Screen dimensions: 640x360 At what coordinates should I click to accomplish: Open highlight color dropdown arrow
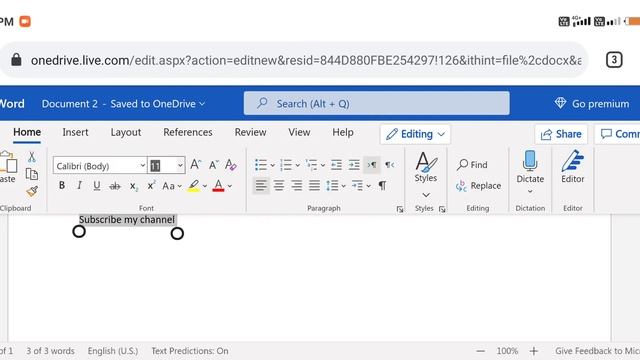click(204, 186)
